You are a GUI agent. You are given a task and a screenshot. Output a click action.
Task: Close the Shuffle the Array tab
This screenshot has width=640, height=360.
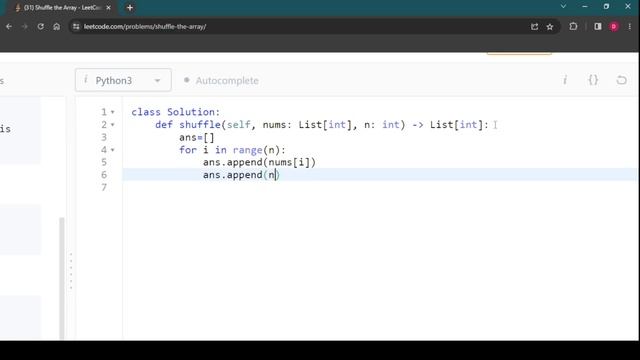pos(108,7)
